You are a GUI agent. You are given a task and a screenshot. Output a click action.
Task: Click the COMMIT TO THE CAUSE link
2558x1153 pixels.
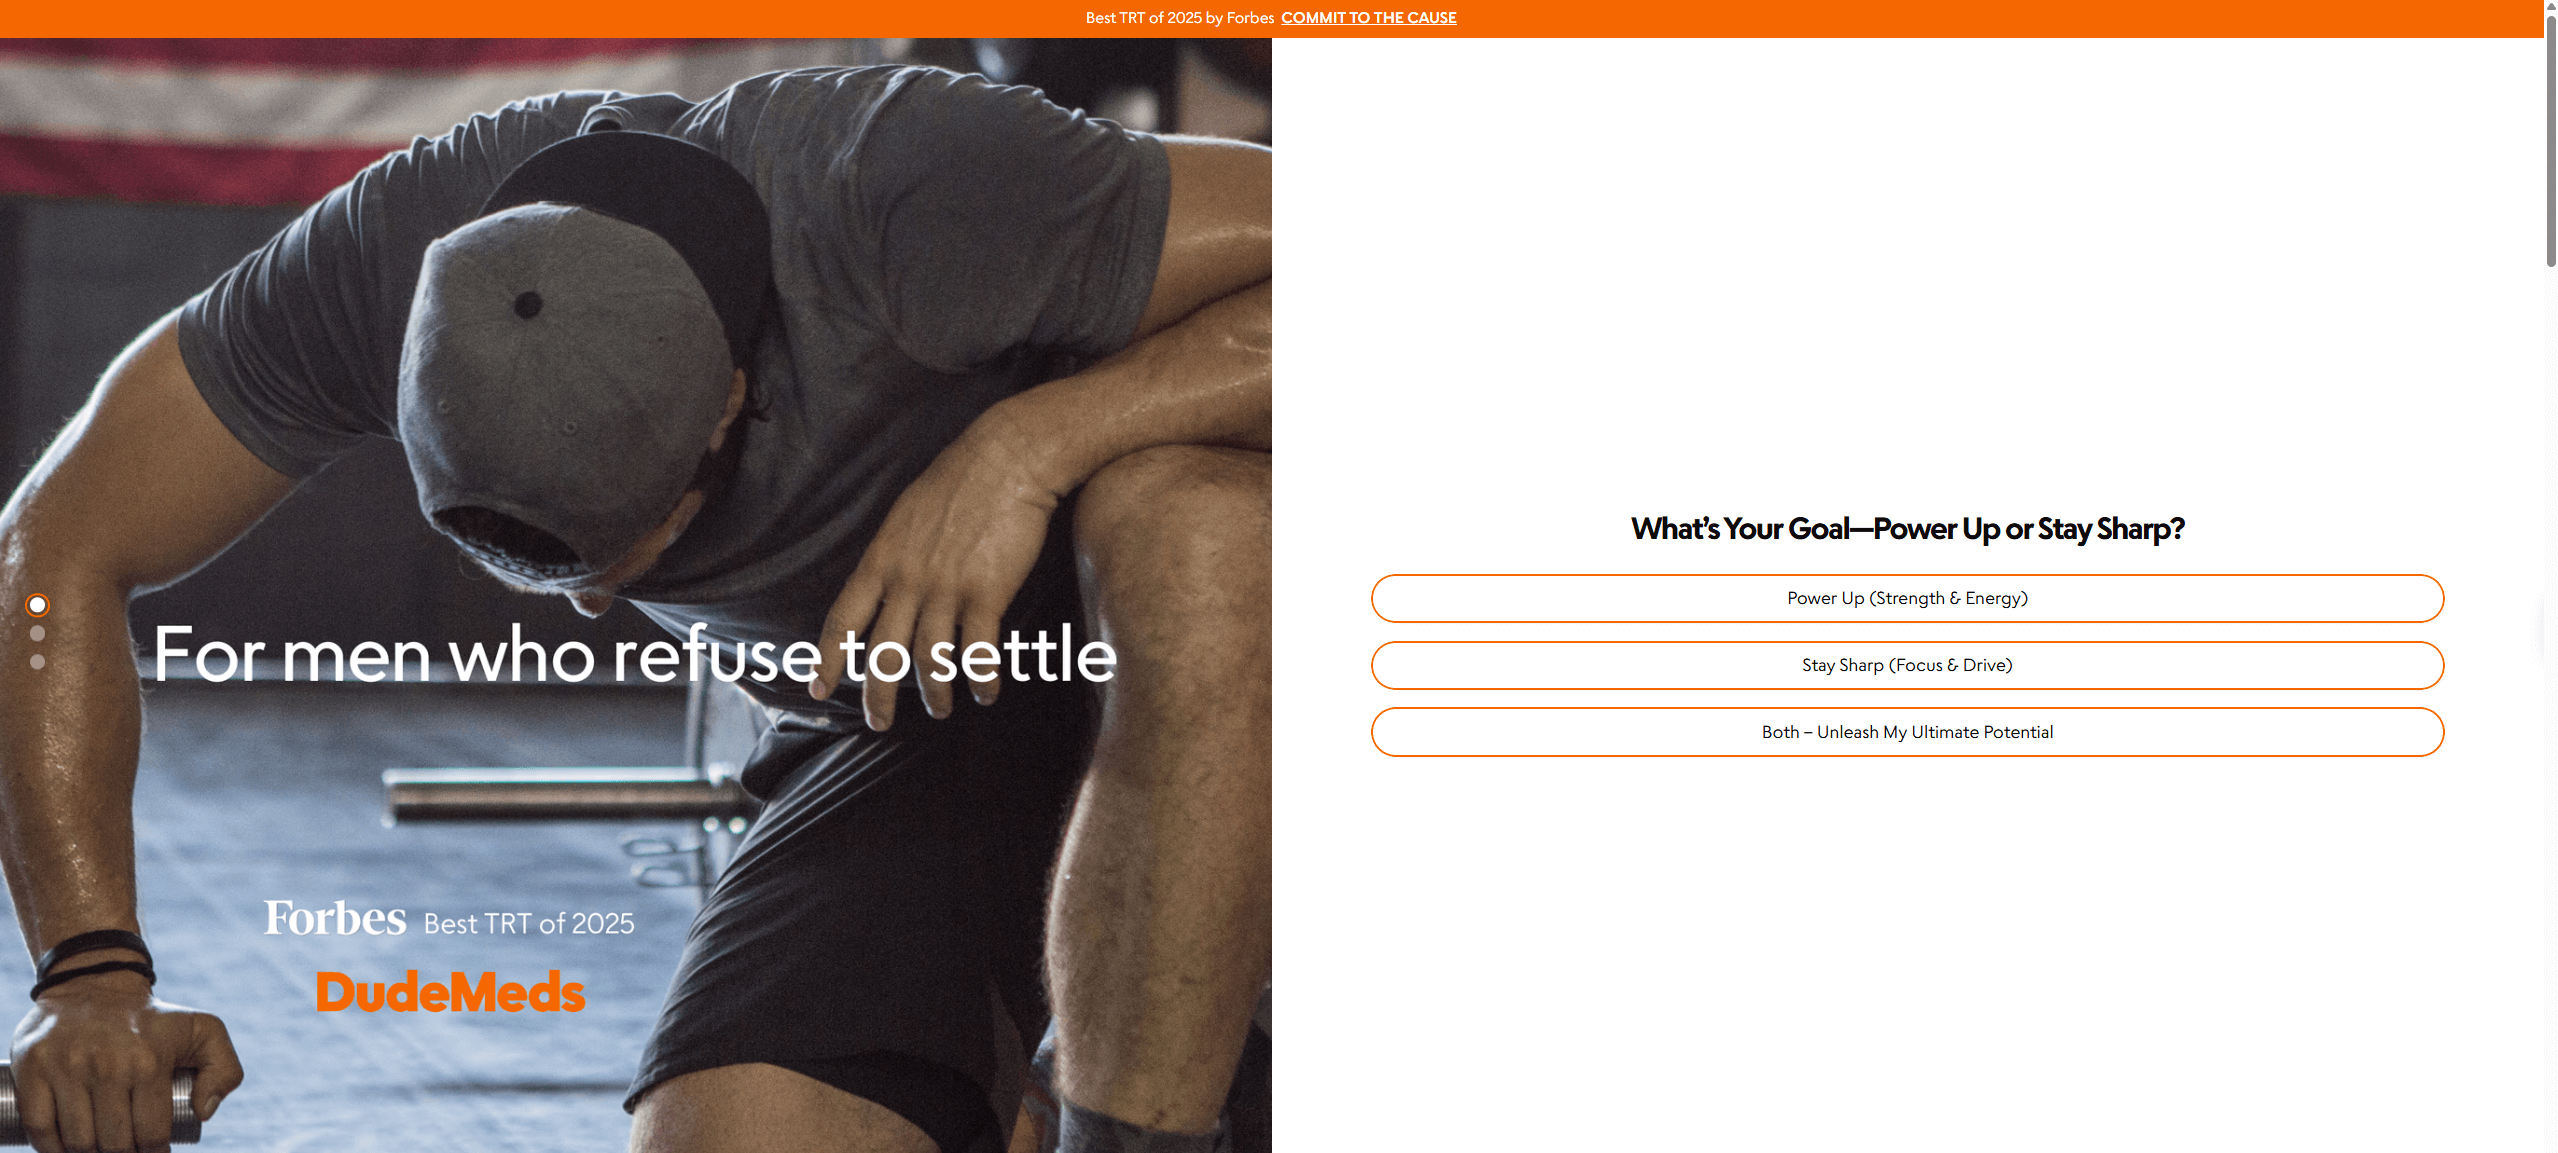(x=1368, y=18)
